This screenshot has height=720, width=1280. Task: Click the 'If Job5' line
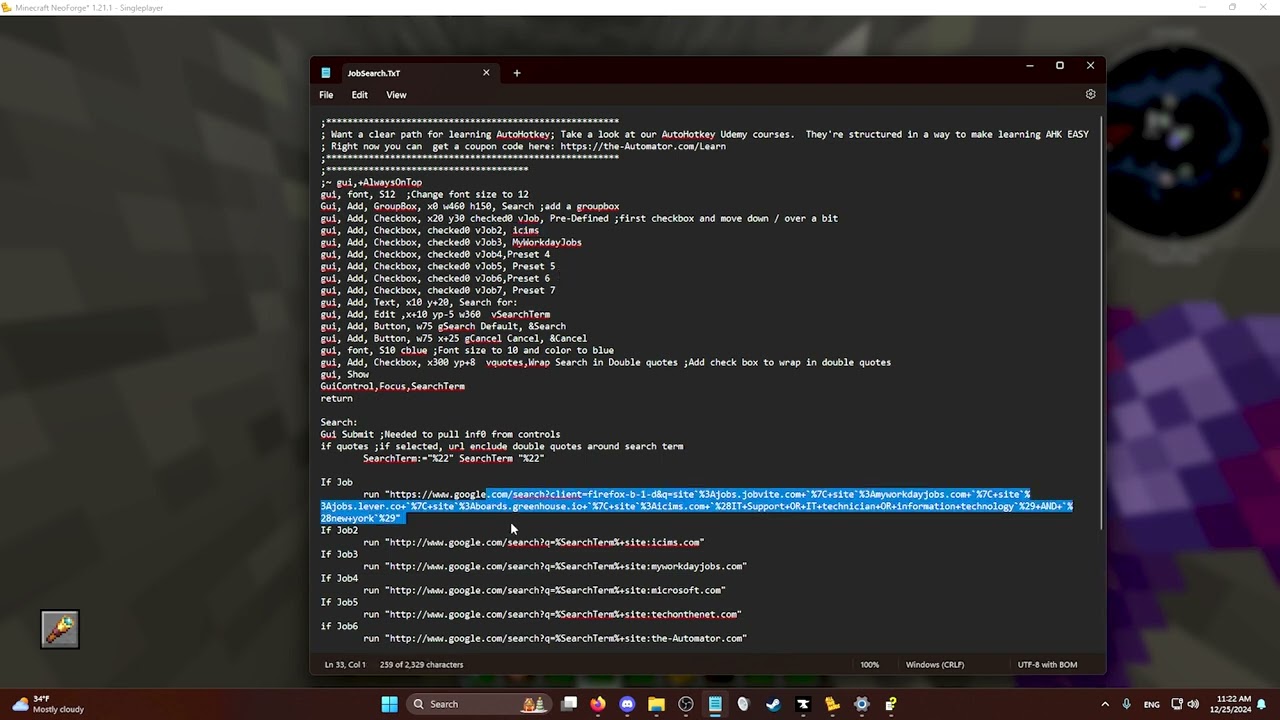click(339, 602)
